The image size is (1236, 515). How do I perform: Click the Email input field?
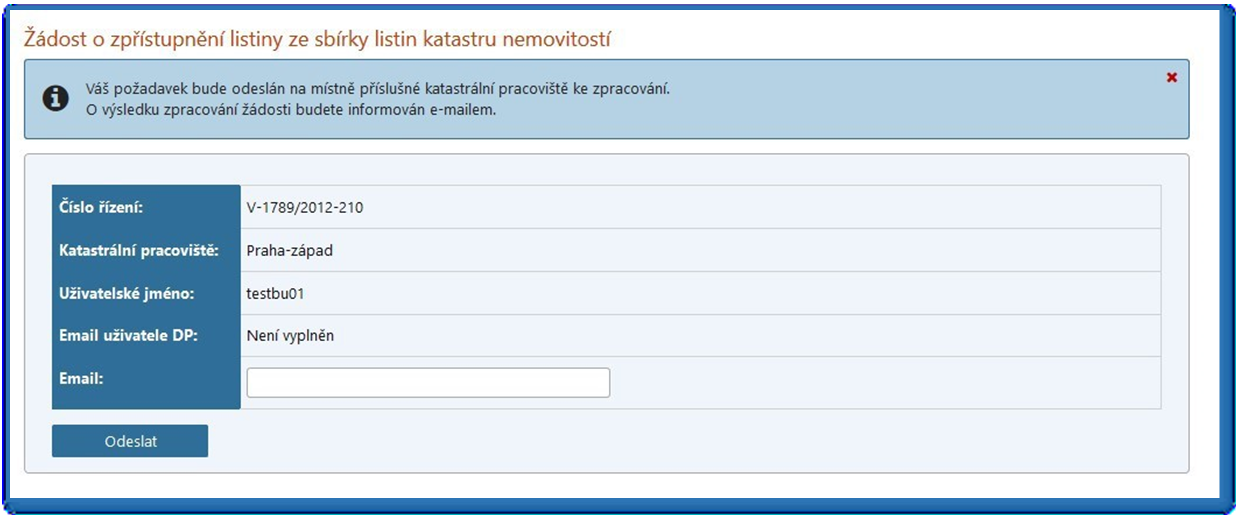428,383
